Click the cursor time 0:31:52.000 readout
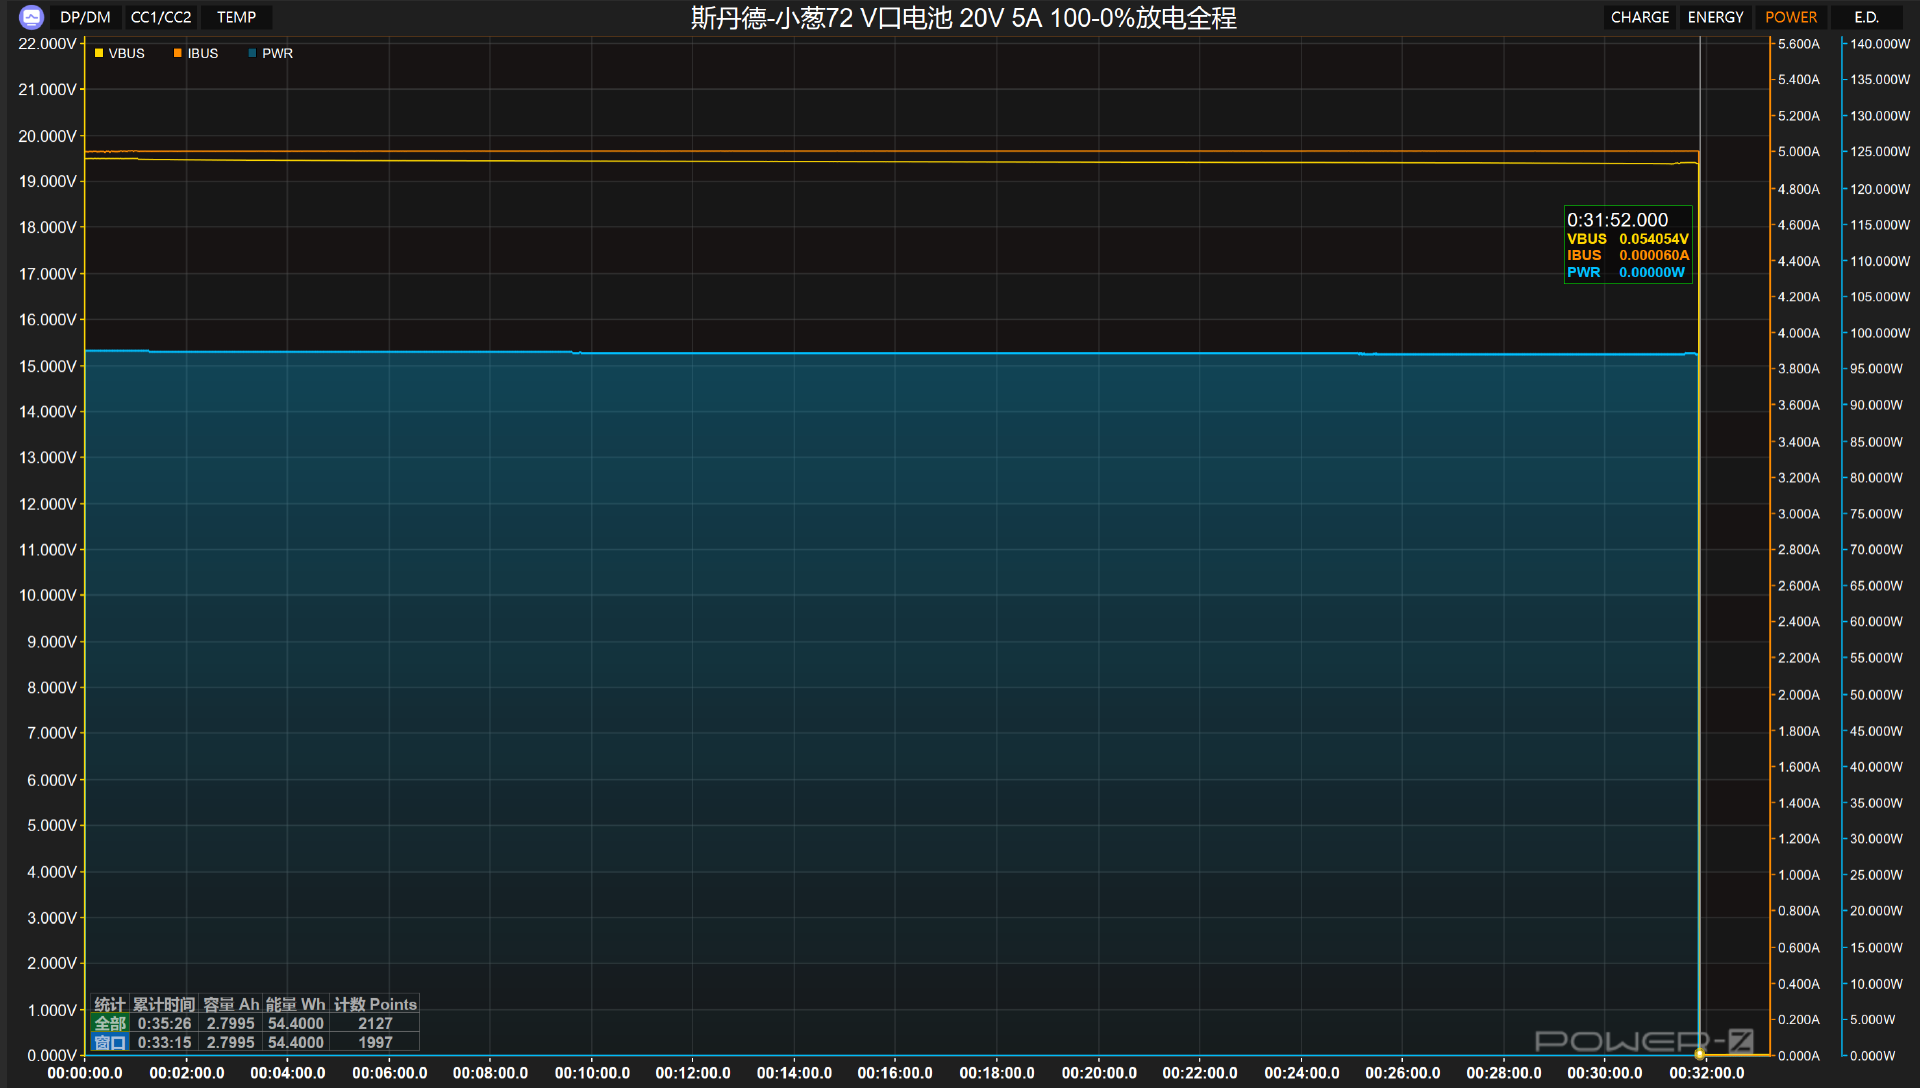The width and height of the screenshot is (1920, 1088). pyautogui.click(x=1617, y=220)
